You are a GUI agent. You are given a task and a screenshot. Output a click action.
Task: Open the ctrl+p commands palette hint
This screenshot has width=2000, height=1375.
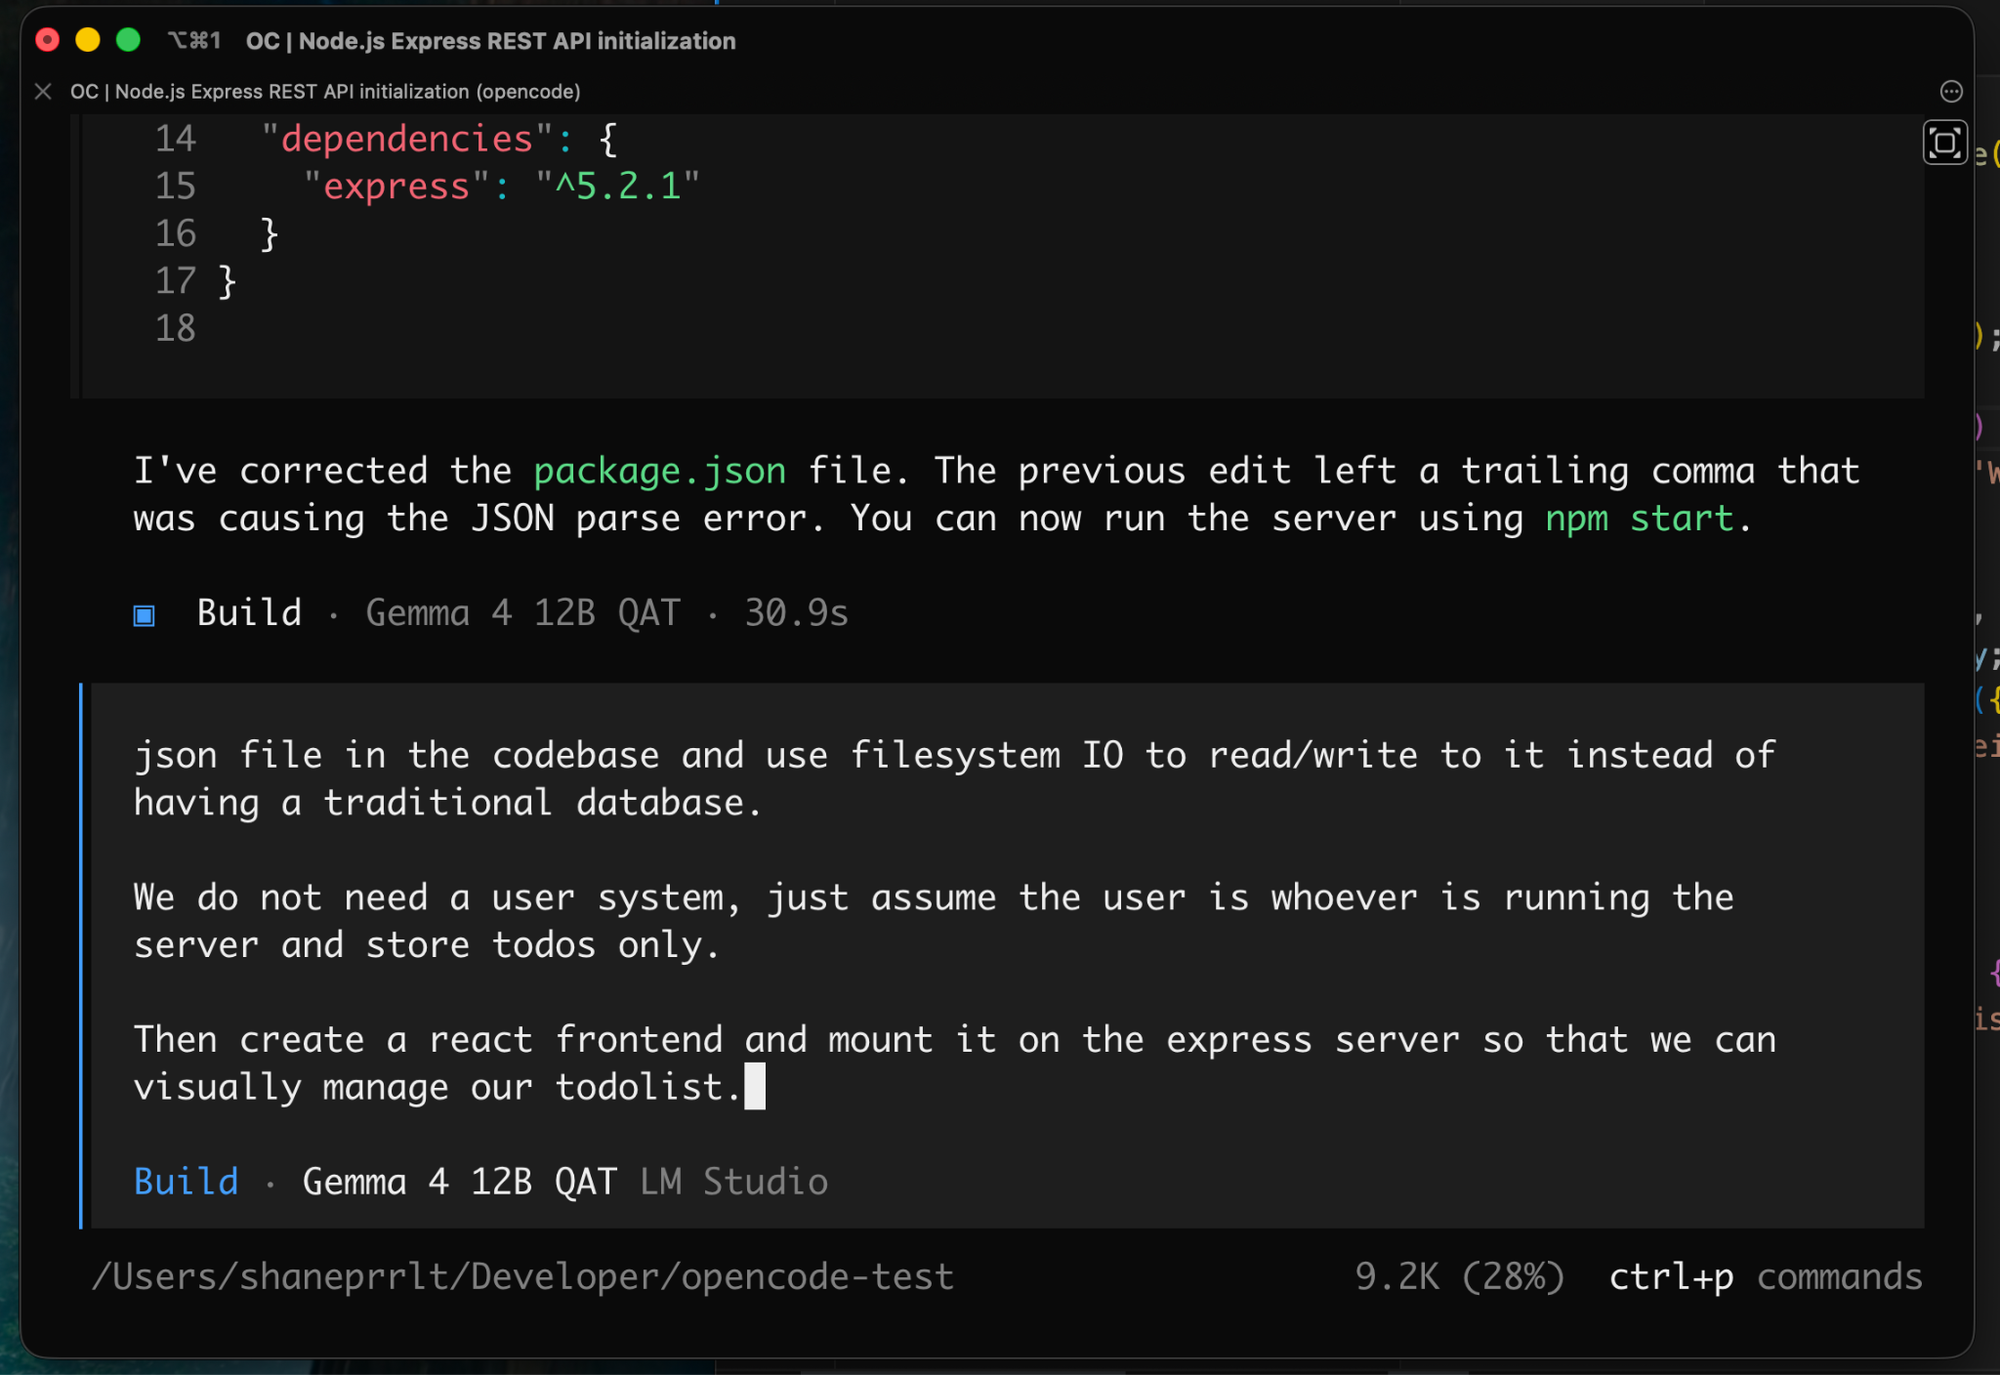tap(1765, 1277)
